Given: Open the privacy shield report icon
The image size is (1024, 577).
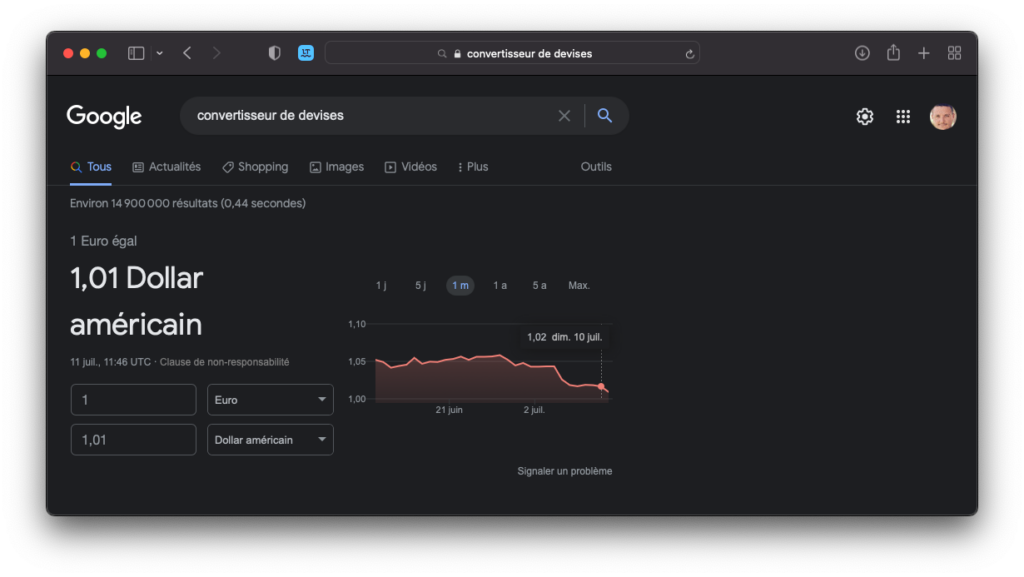Looking at the screenshot, I should (274, 54).
